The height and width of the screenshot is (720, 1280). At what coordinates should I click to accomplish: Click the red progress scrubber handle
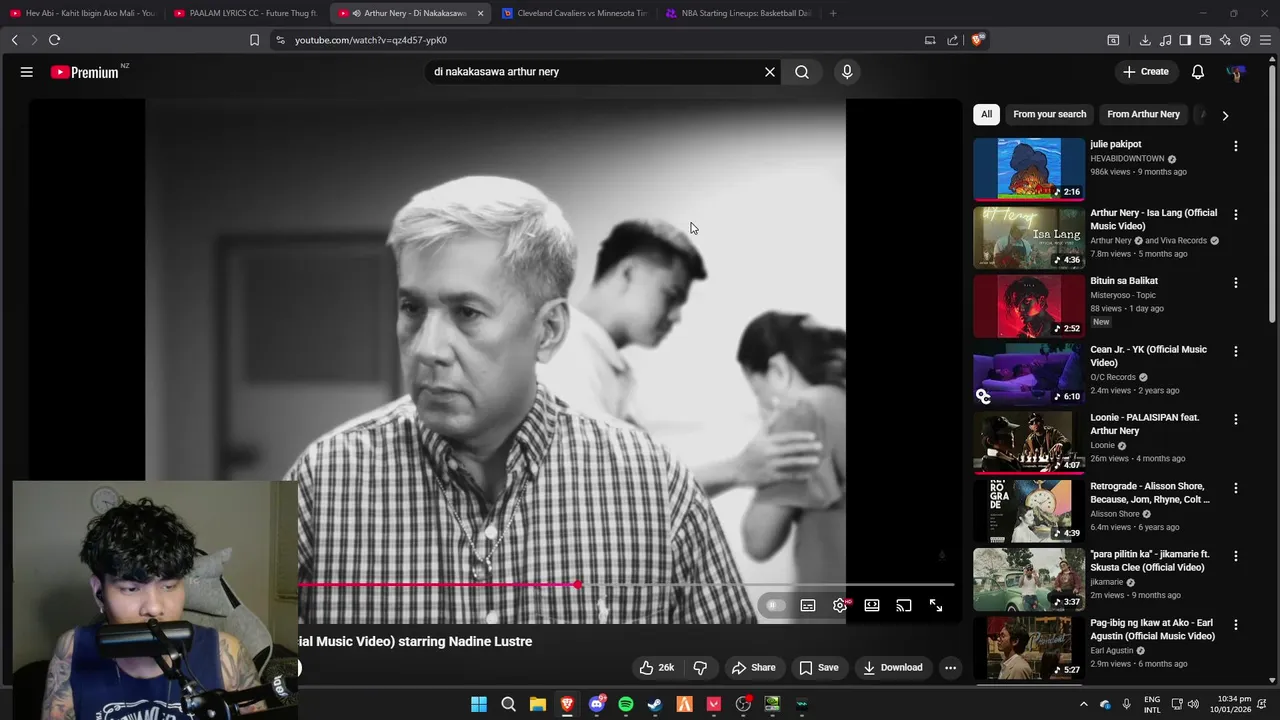578,585
